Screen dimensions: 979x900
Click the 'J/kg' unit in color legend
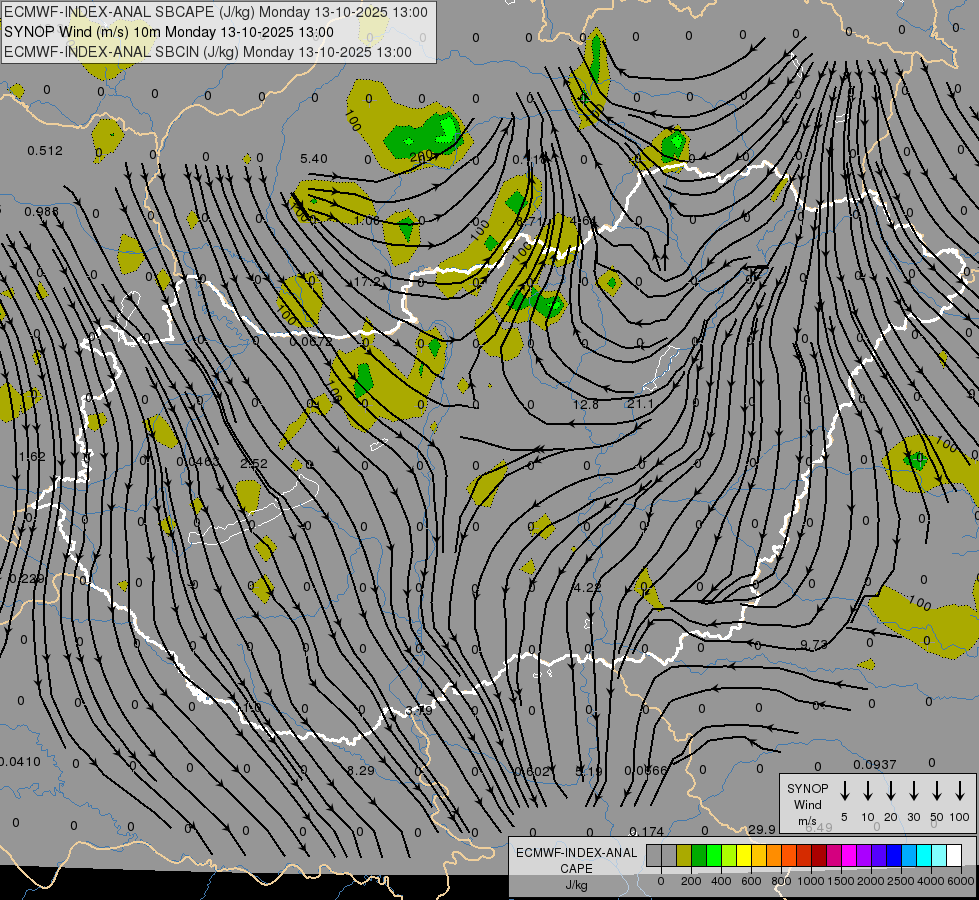coord(576,885)
